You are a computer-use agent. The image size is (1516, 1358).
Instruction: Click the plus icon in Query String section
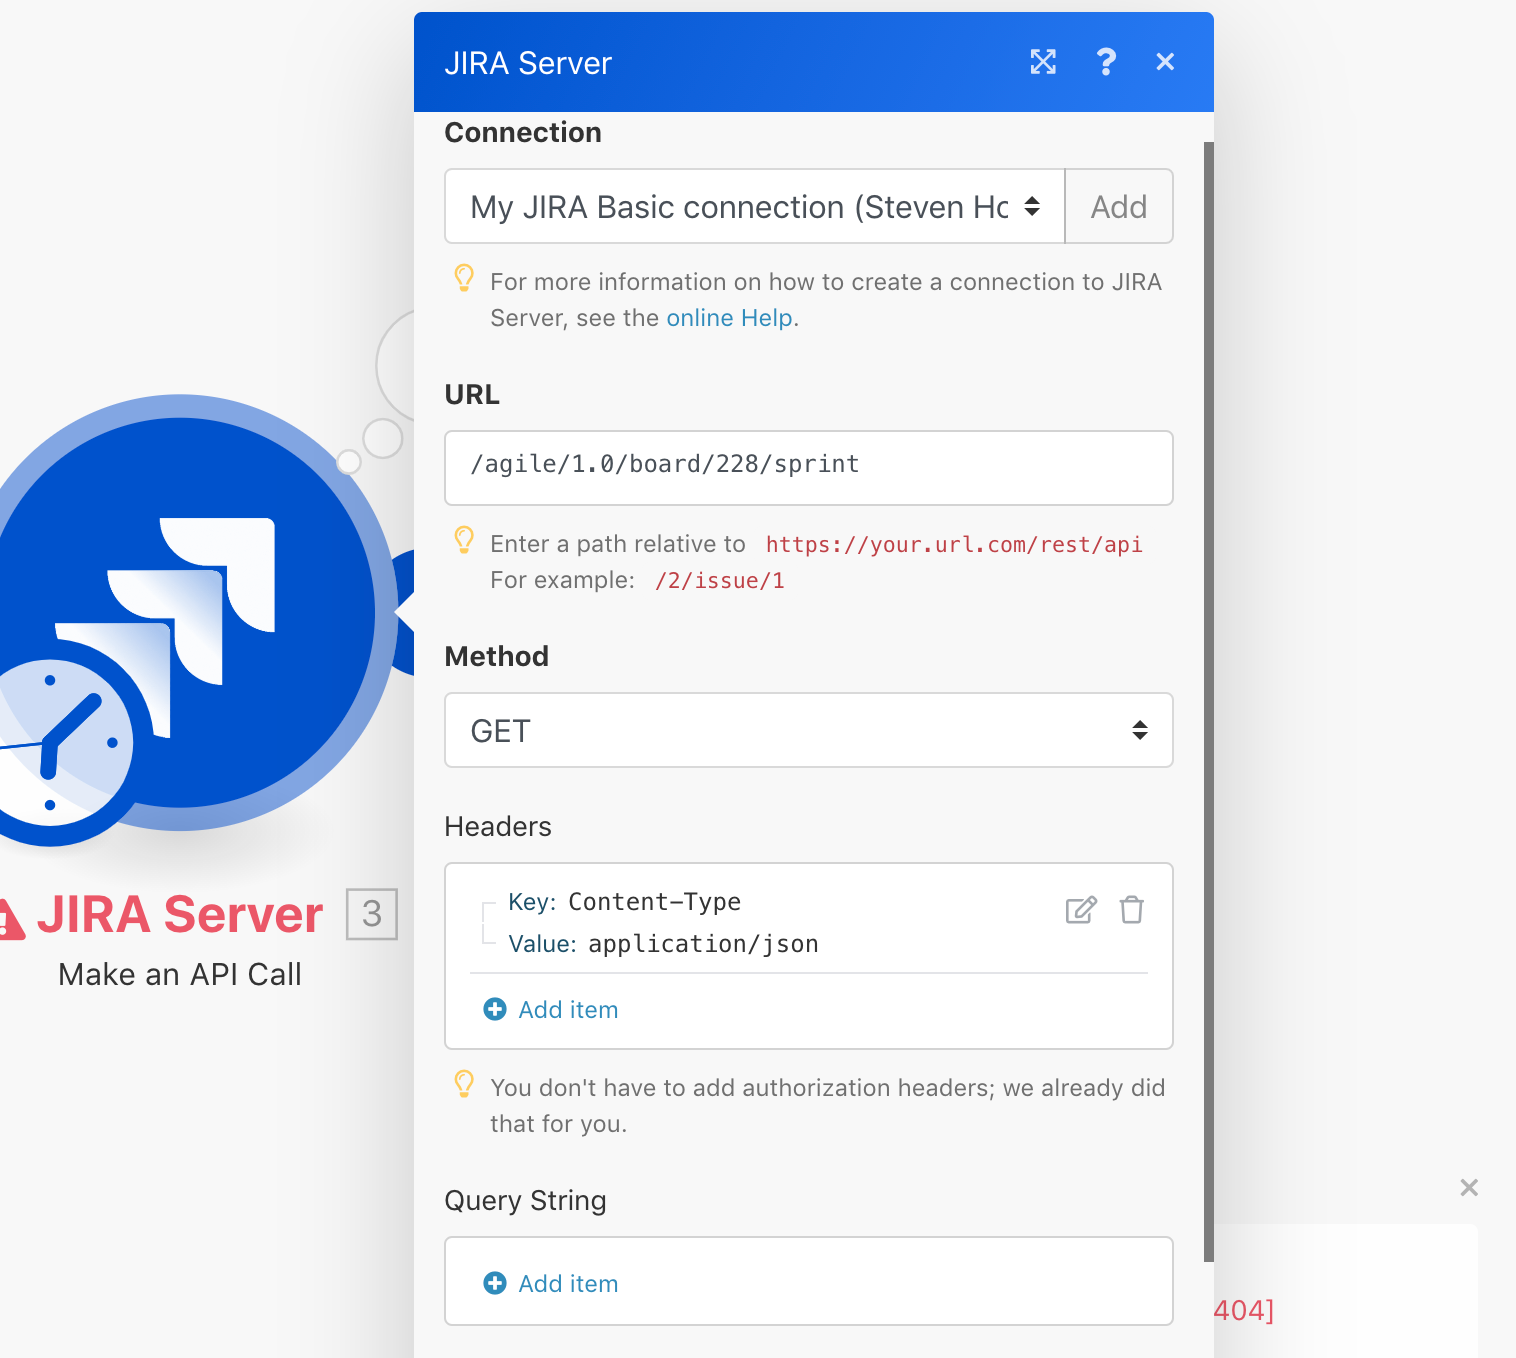pos(495,1282)
